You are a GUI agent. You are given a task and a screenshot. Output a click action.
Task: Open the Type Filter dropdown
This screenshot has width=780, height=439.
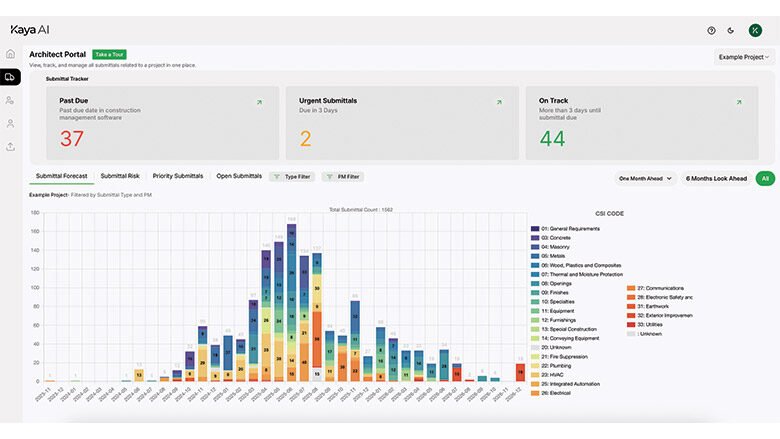(291, 176)
